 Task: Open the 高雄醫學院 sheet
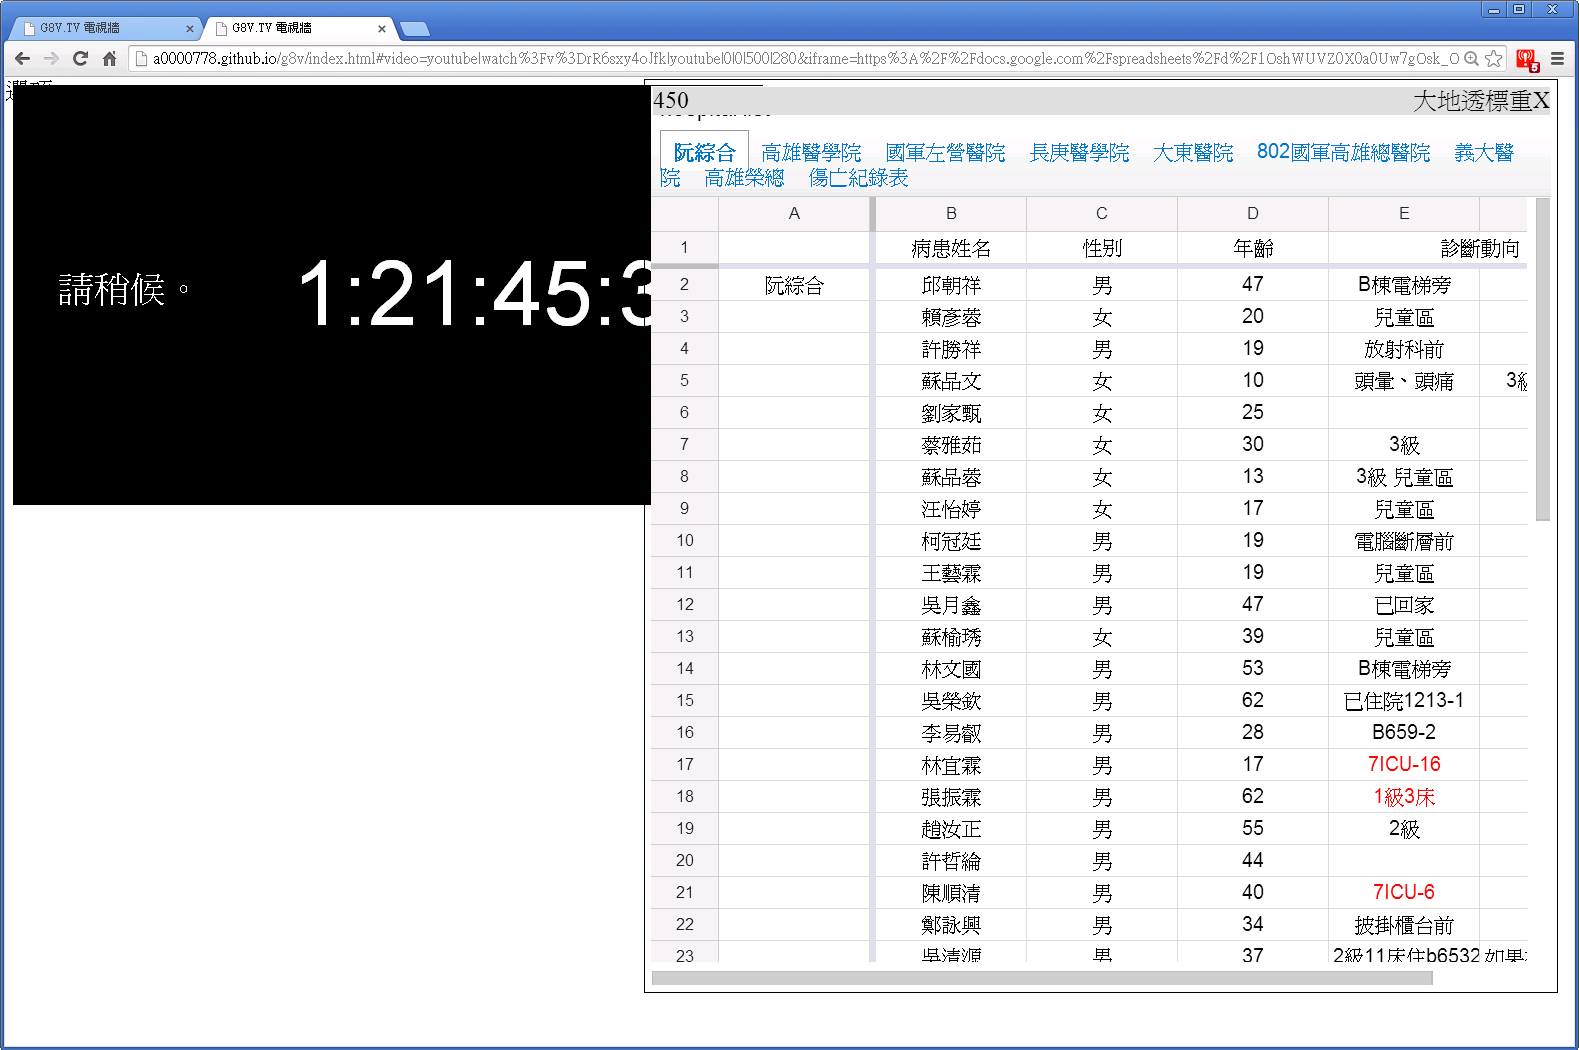point(811,153)
